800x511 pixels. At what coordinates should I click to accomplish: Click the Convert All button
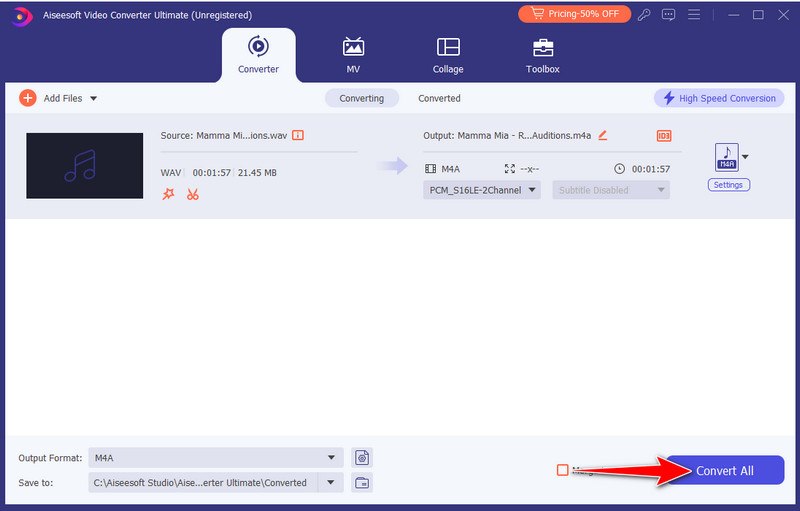click(725, 471)
